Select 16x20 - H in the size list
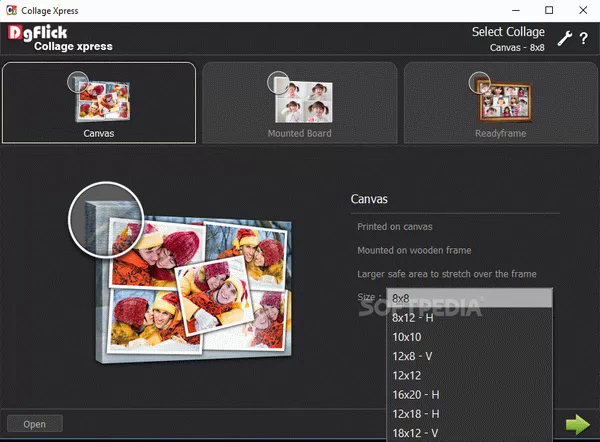This screenshot has width=600, height=442. (470, 395)
